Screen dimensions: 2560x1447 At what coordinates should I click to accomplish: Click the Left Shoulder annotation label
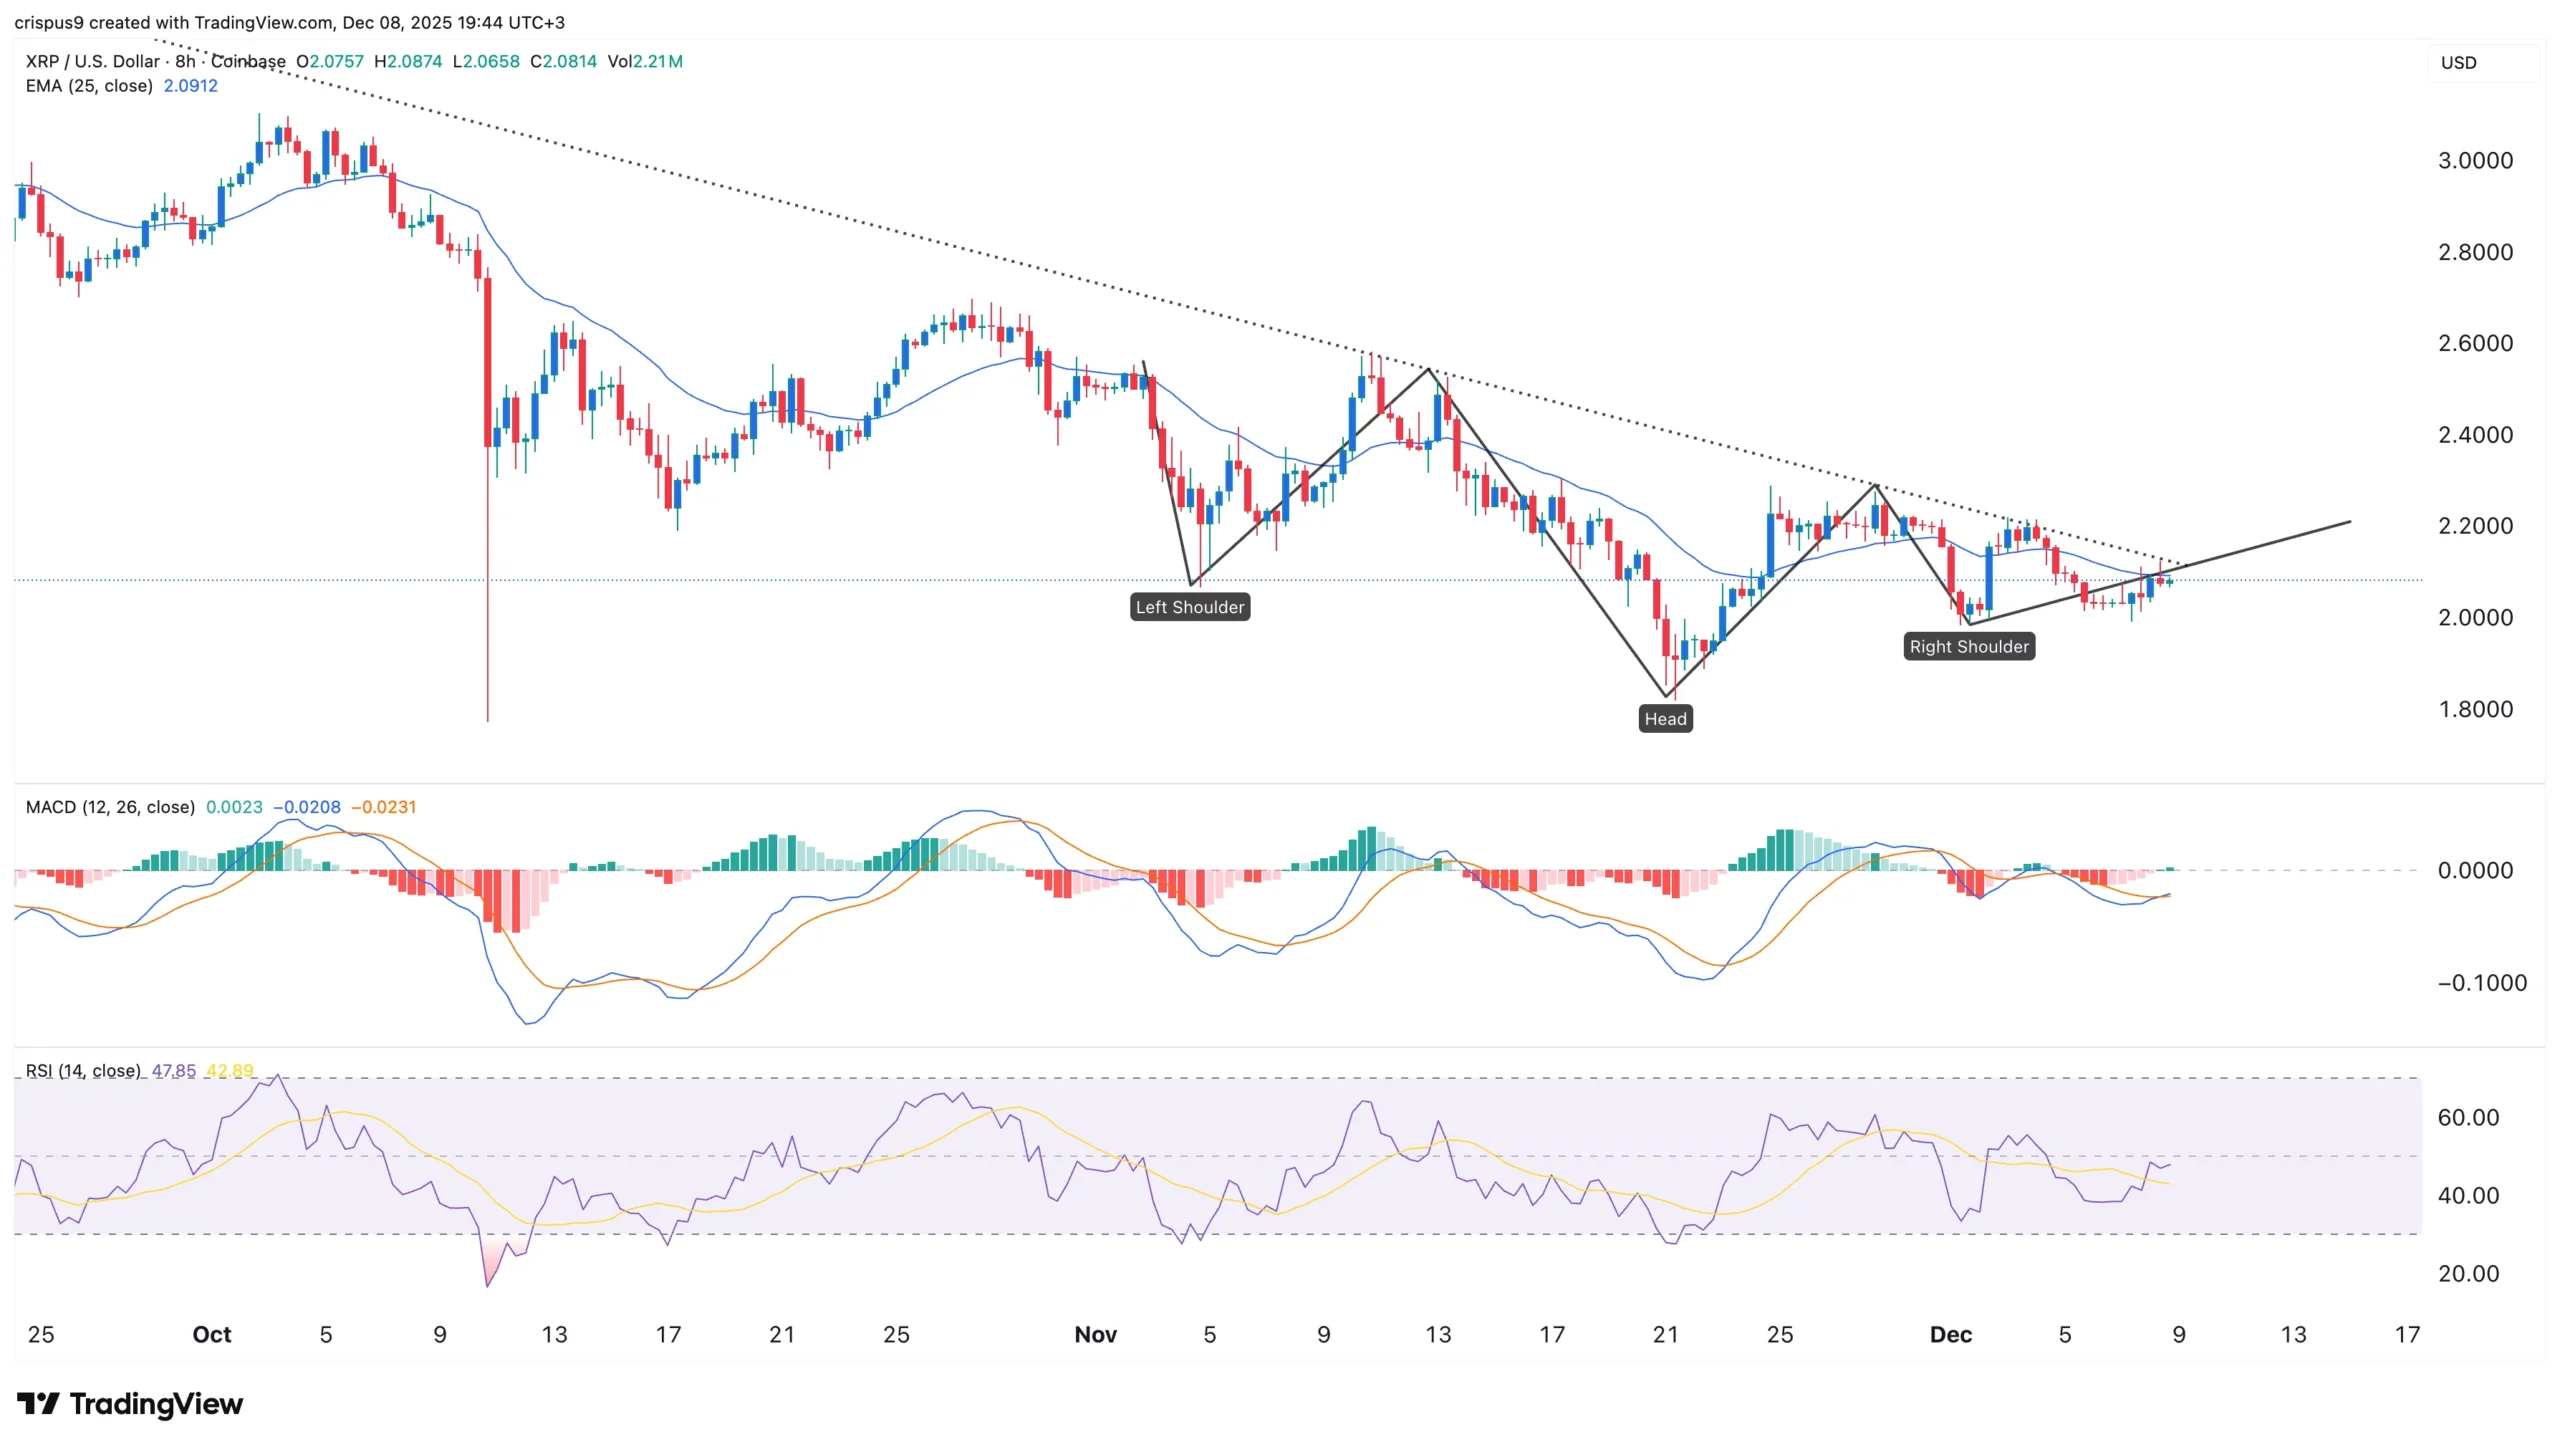pyautogui.click(x=1189, y=607)
